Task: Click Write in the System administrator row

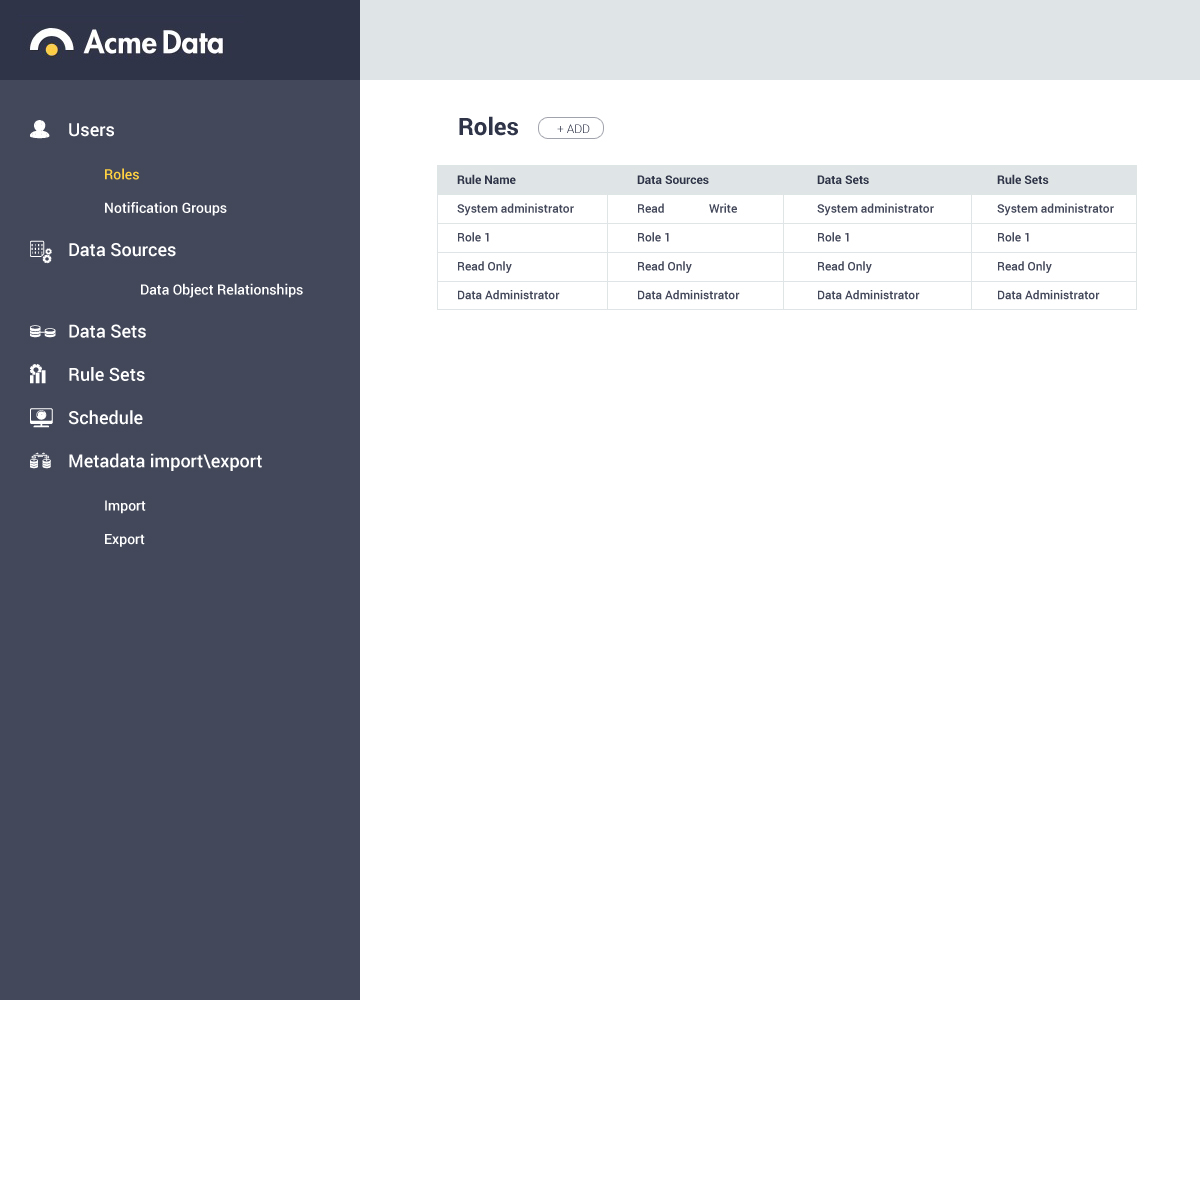Action: [x=722, y=208]
